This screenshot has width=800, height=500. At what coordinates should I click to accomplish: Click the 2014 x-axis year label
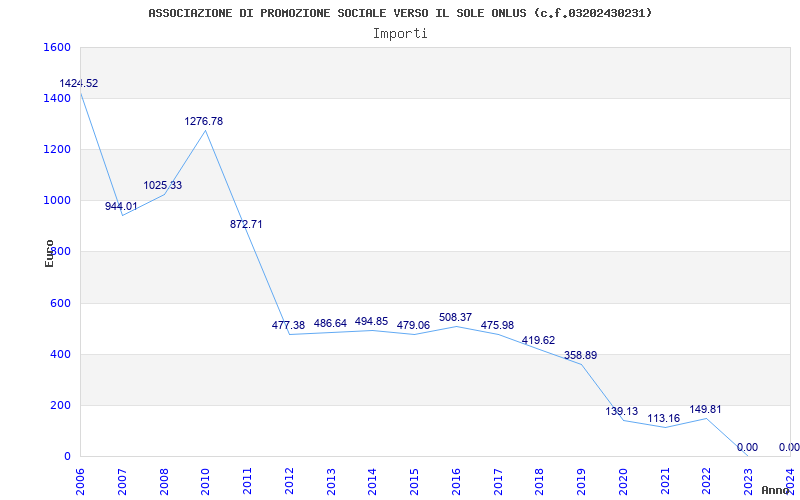tap(373, 481)
